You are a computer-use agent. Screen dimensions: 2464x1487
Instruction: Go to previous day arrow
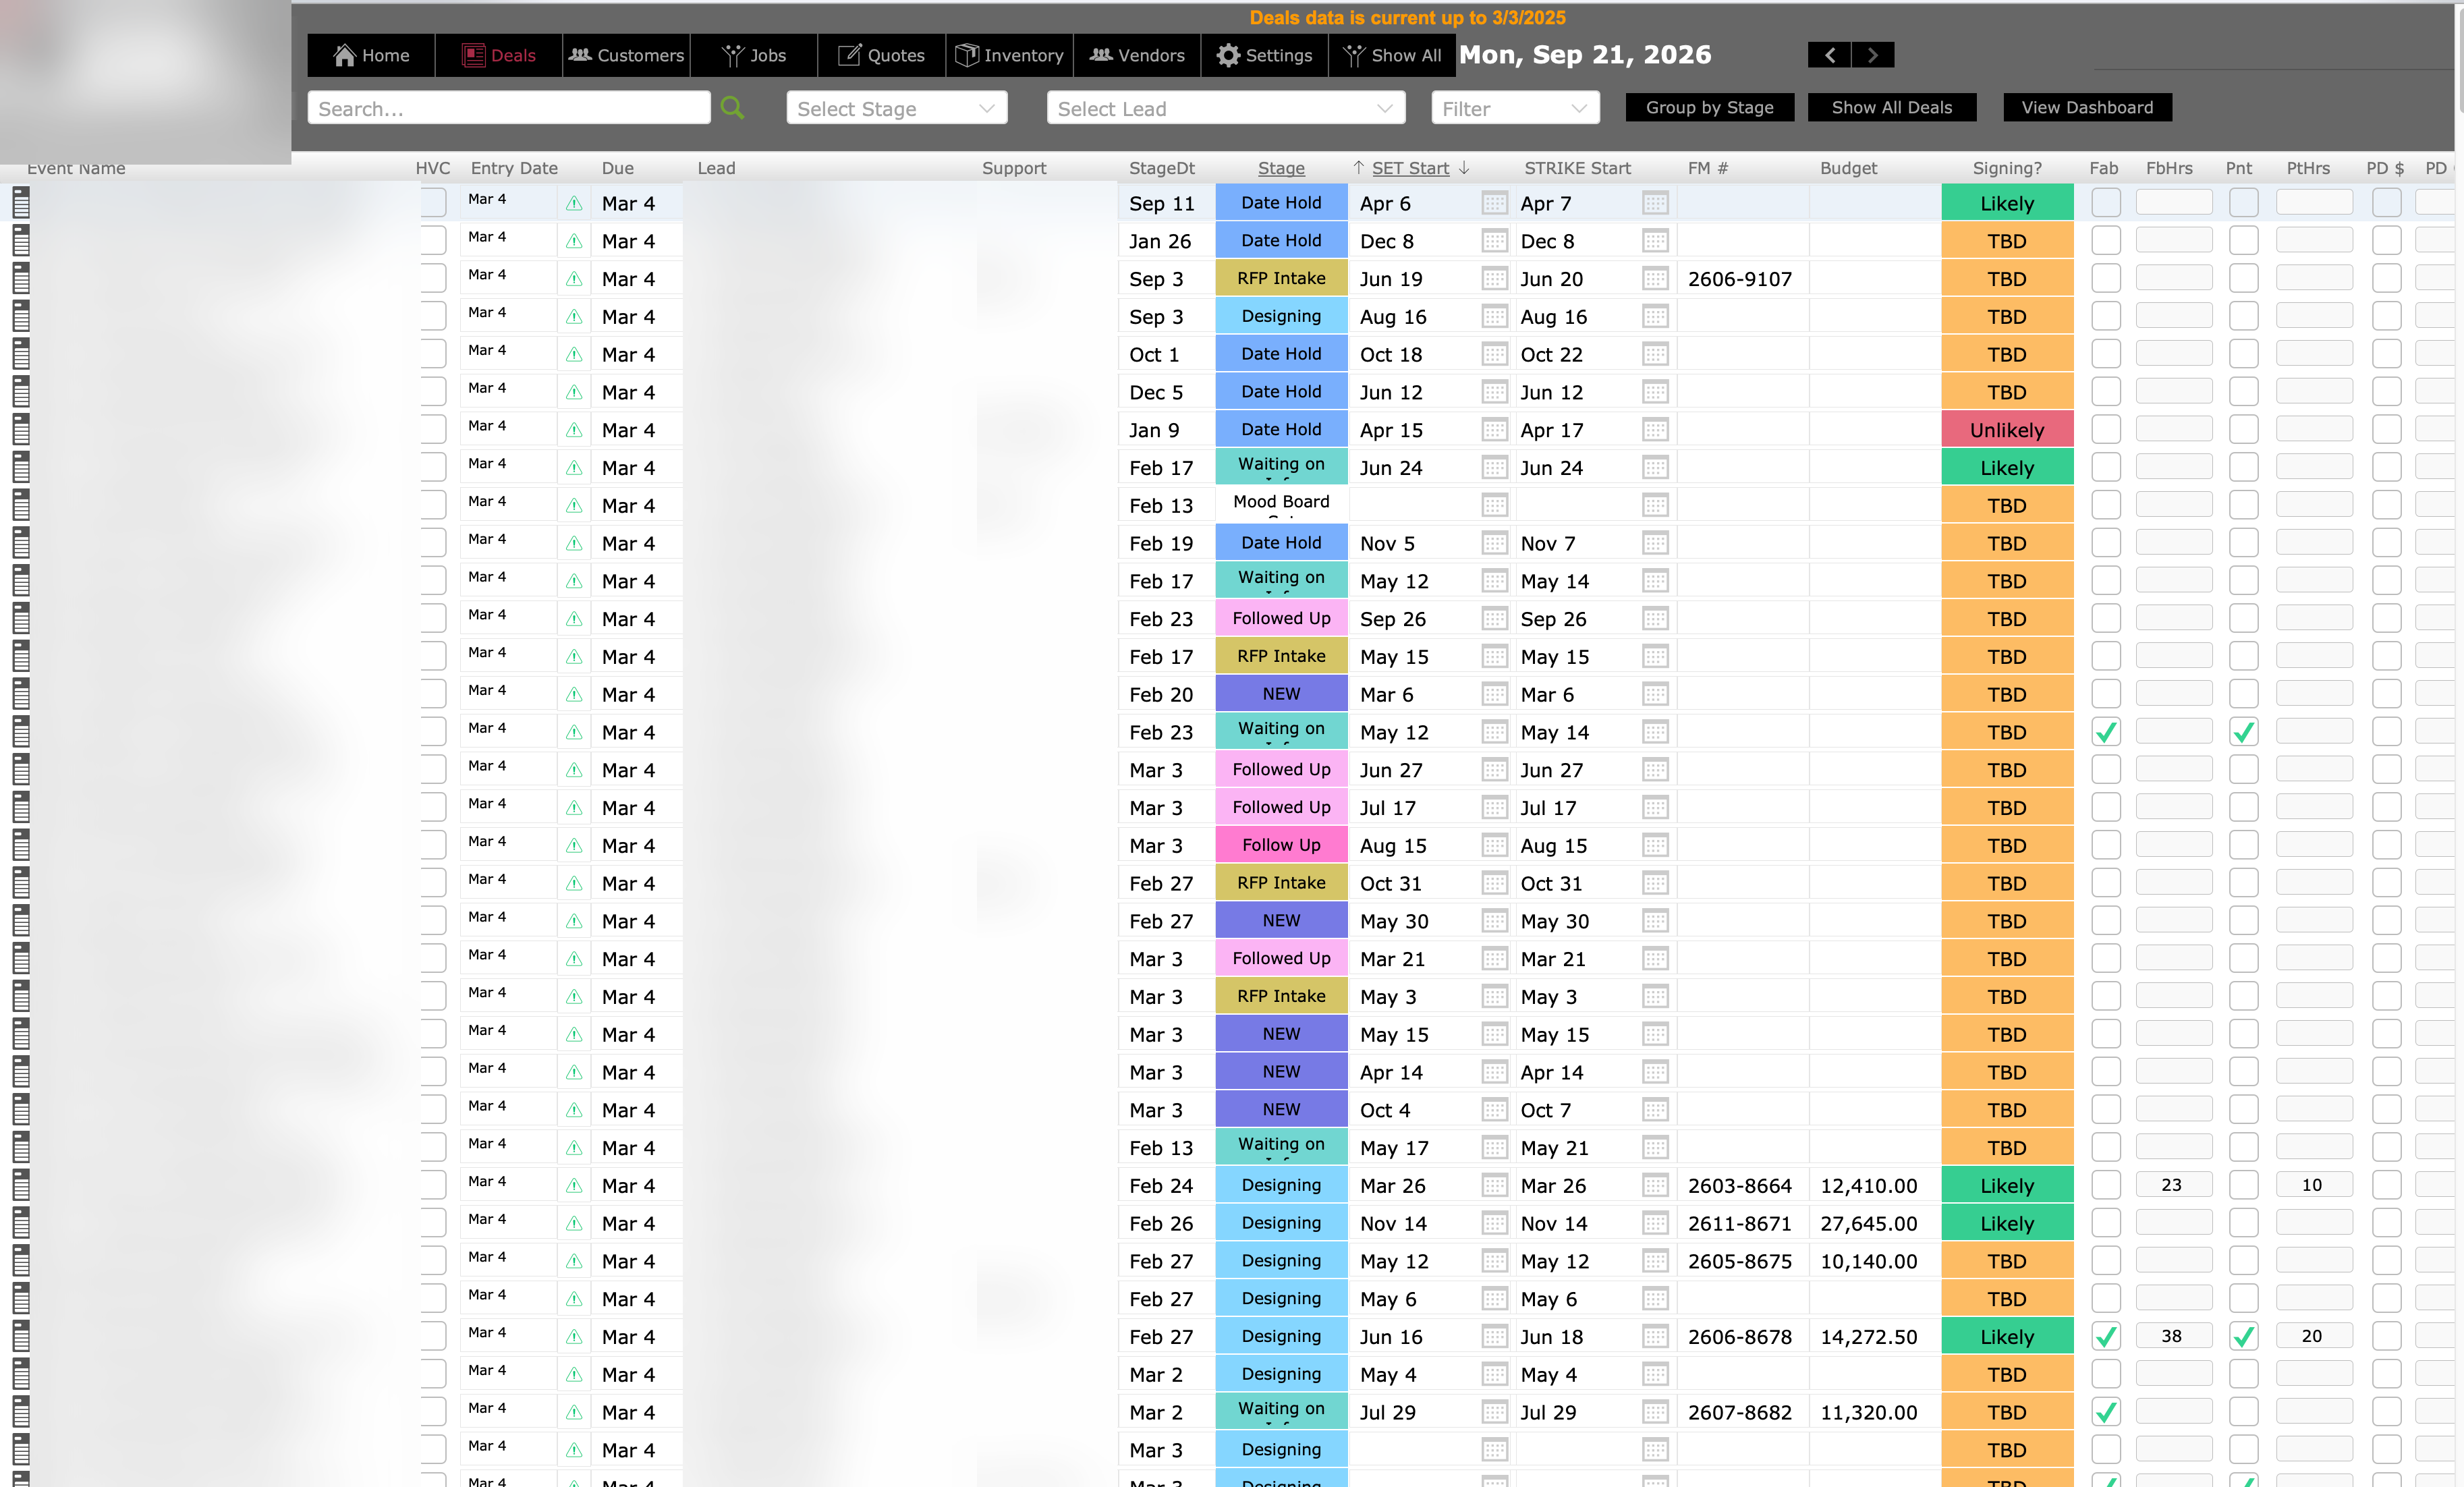click(x=1829, y=55)
